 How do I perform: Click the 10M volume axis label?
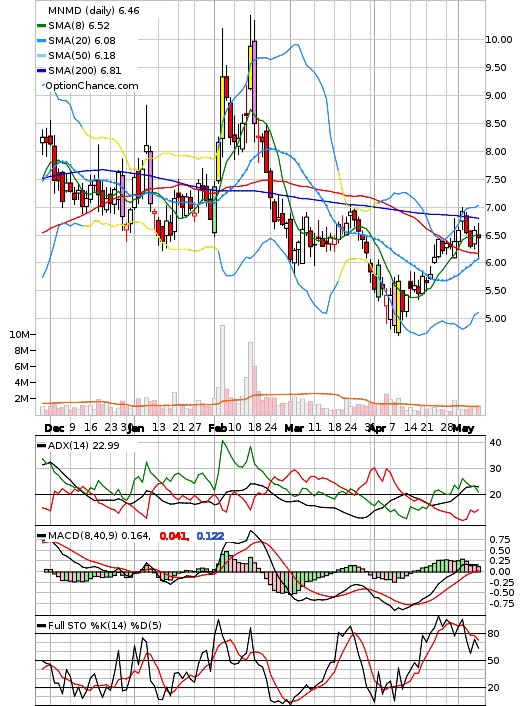pyautogui.click(x=19, y=335)
